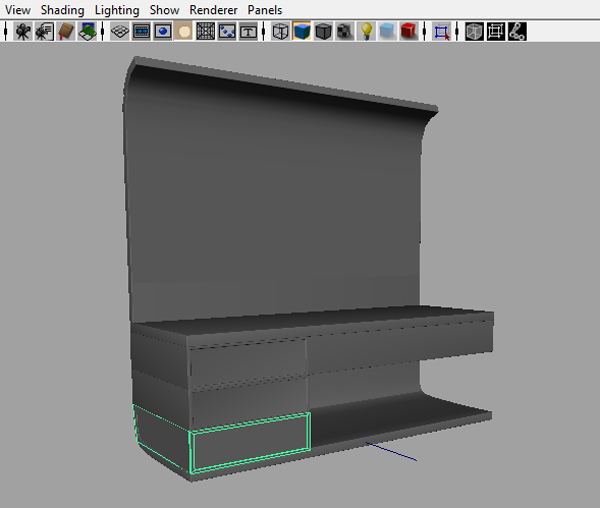Click the Image Plane icon
The width and height of the screenshot is (600, 508).
(87, 31)
